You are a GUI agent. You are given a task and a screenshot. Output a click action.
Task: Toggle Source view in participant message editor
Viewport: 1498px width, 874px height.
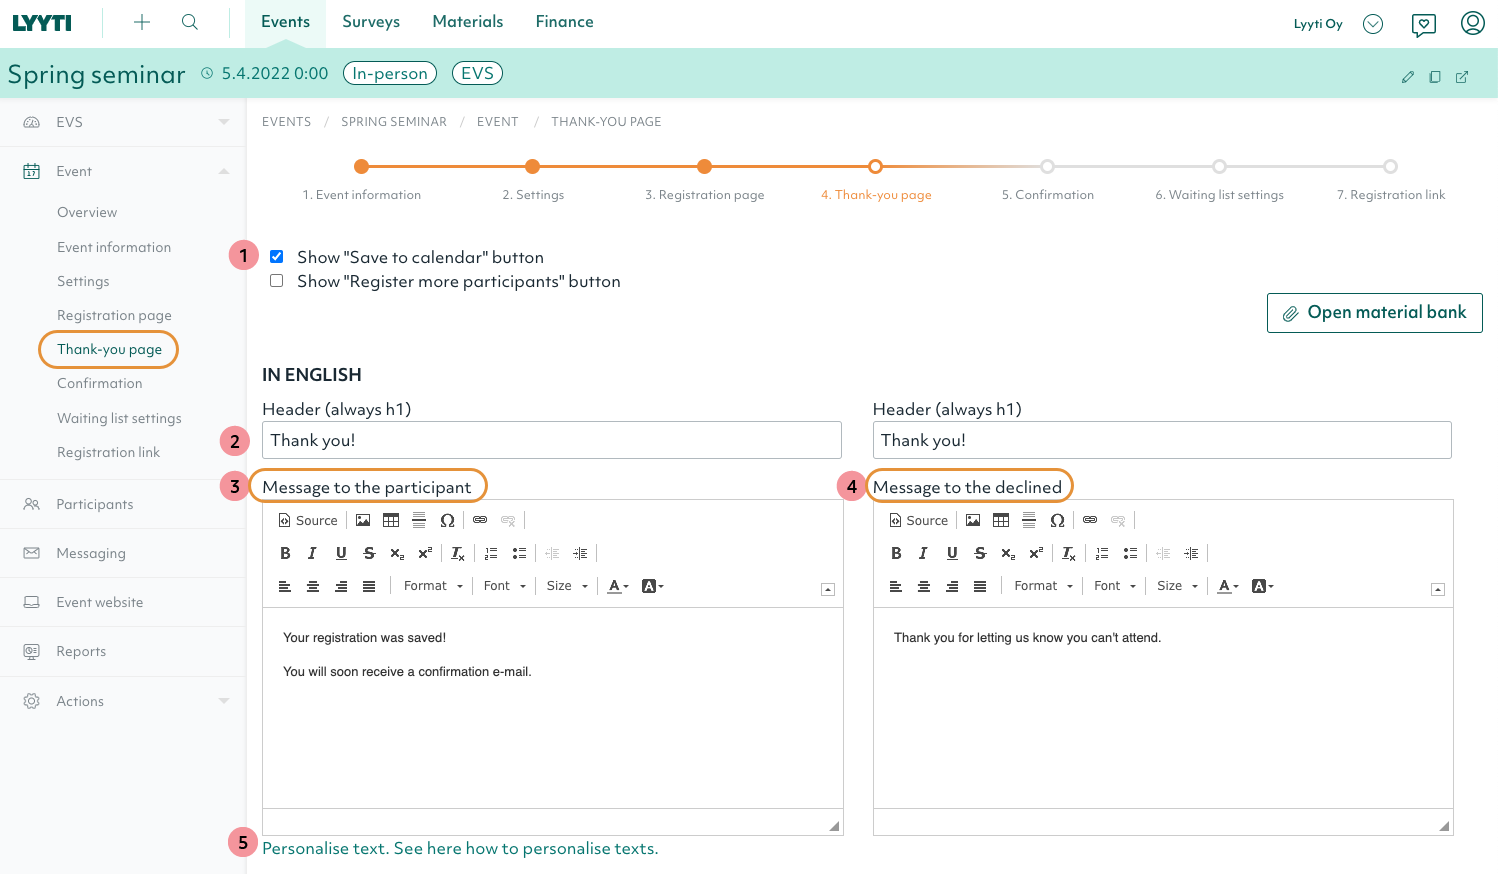click(308, 520)
